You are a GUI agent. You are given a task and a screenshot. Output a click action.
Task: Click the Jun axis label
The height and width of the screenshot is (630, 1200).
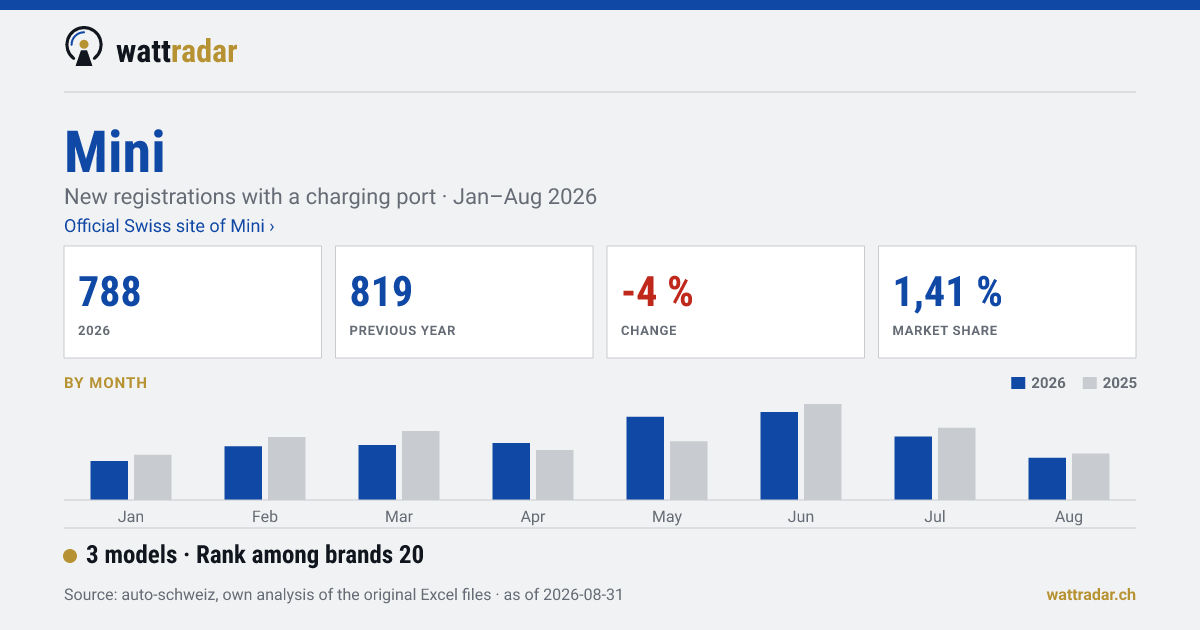pos(801,517)
